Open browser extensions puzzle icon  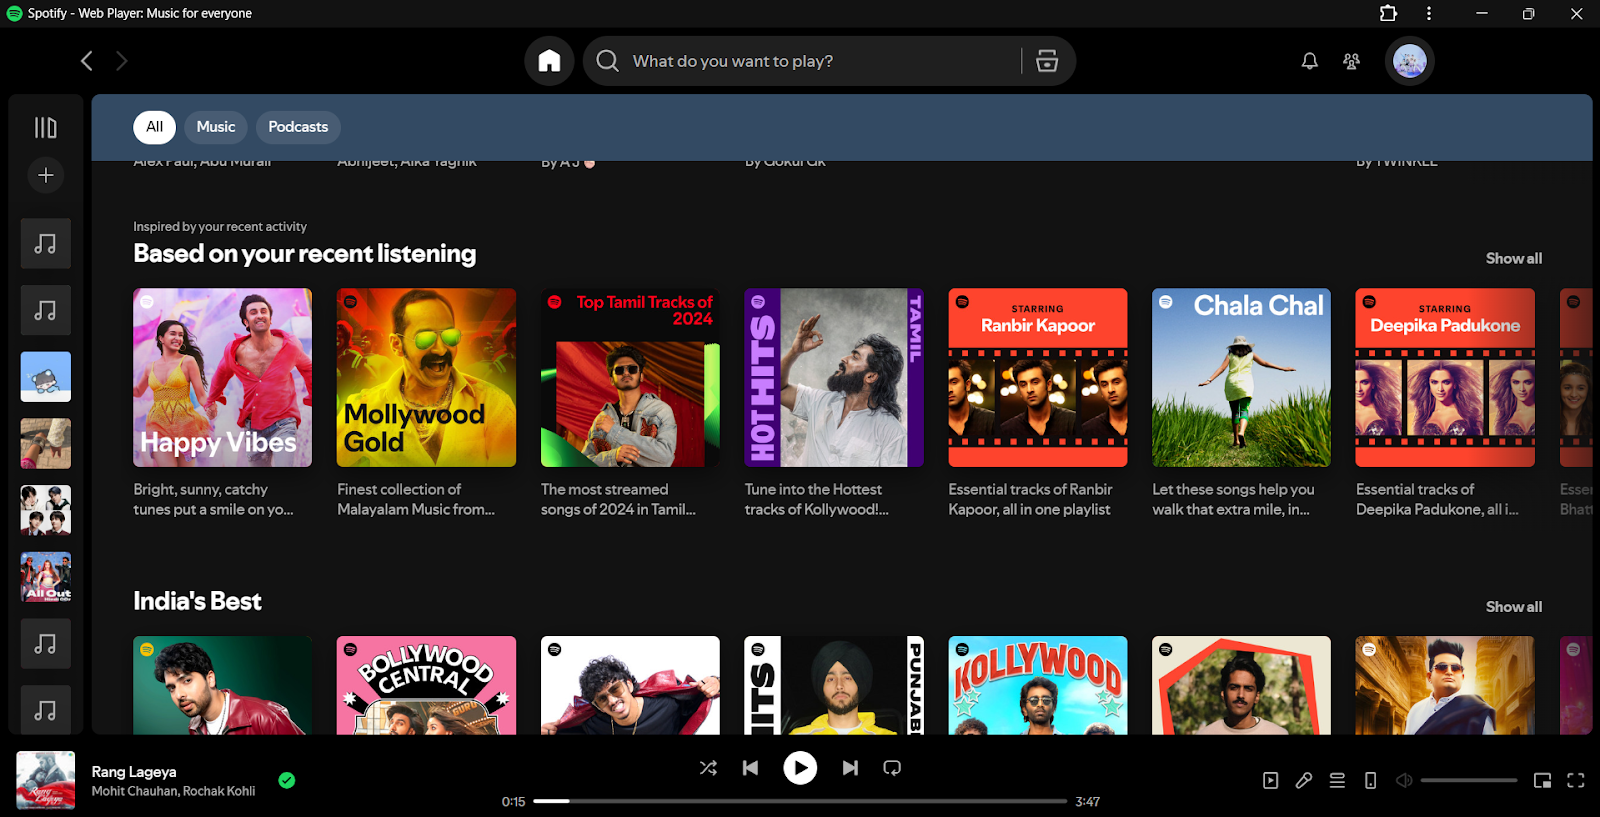1388,14
